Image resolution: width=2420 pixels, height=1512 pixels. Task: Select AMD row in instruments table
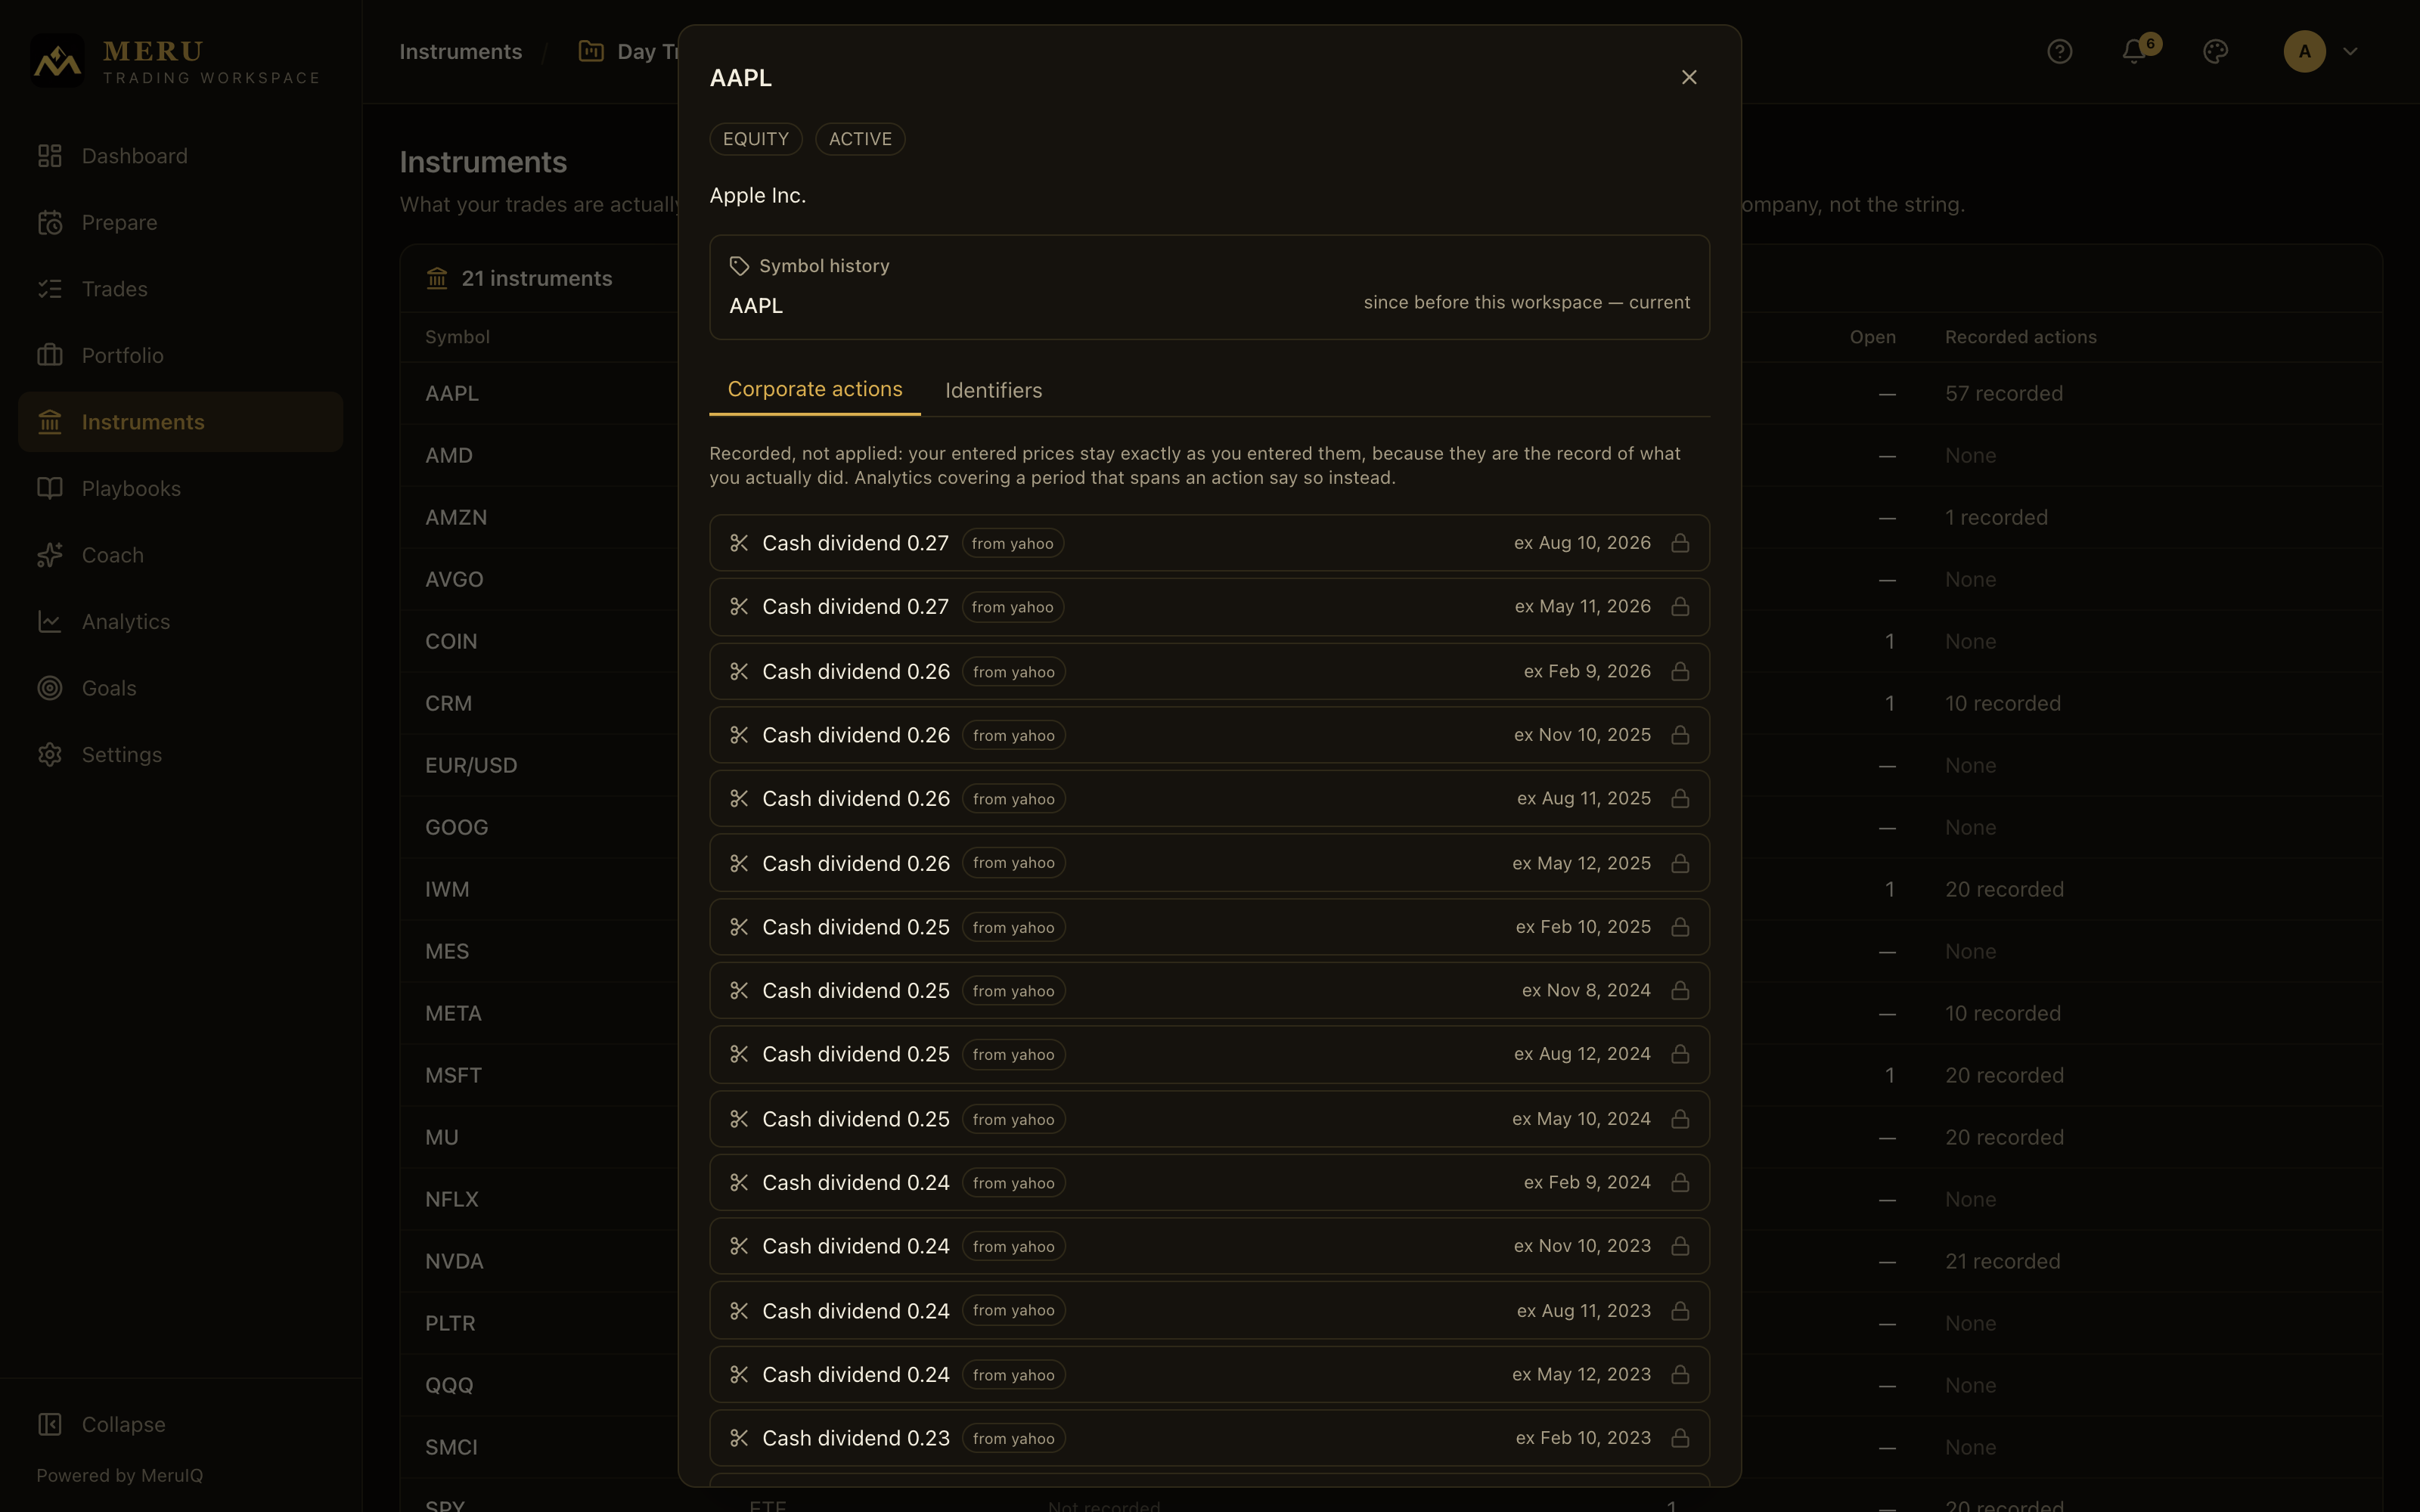tap(1391, 455)
